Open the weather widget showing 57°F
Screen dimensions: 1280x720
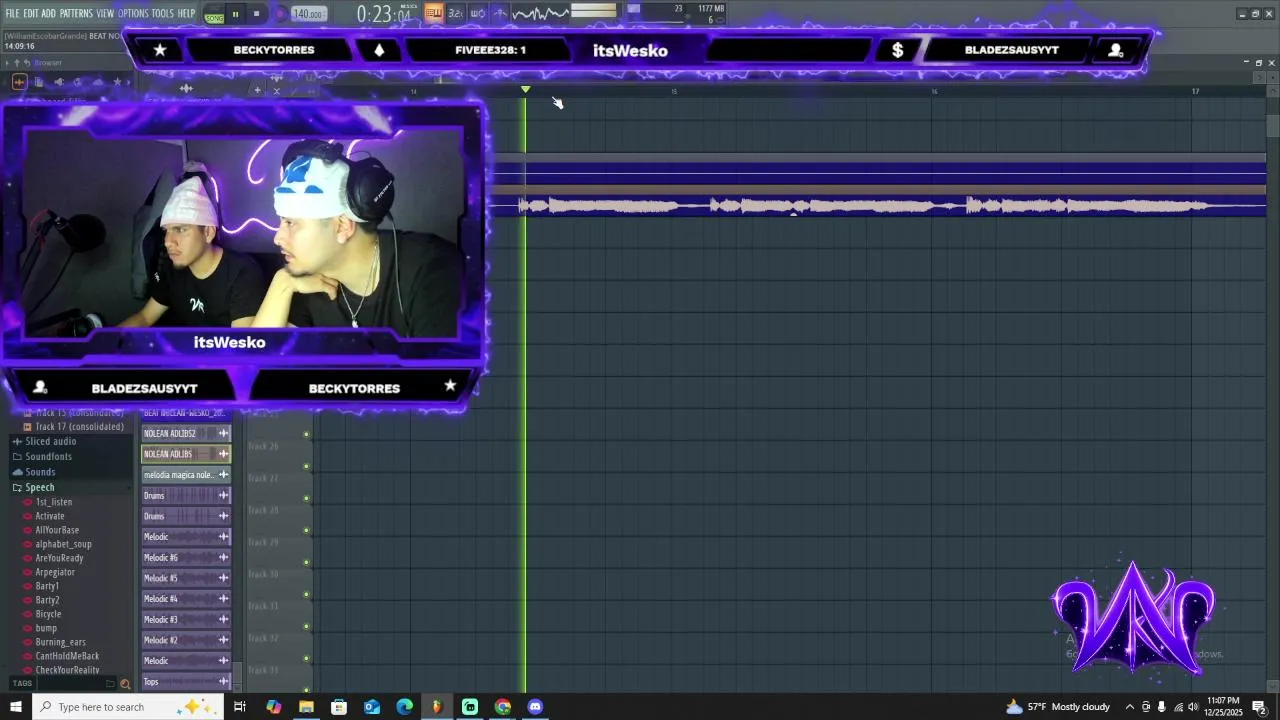pos(1058,707)
